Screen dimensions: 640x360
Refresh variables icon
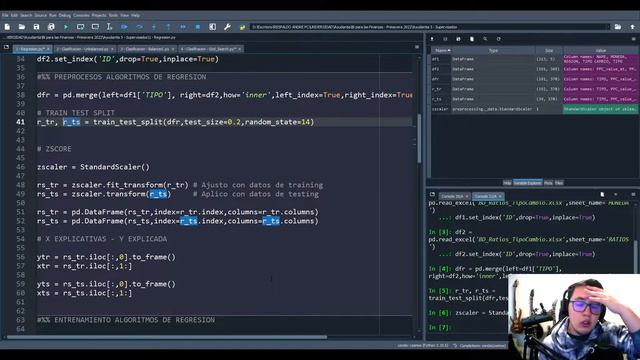498,39
